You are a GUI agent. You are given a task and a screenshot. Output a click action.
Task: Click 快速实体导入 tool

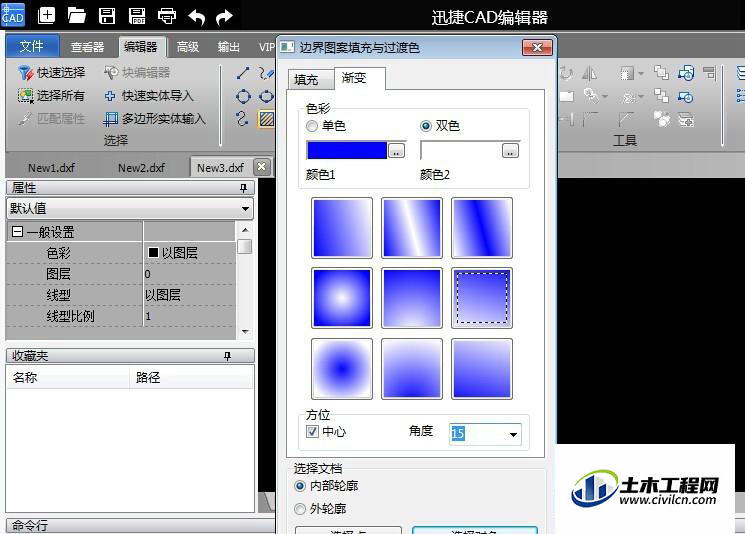pyautogui.click(x=149, y=95)
